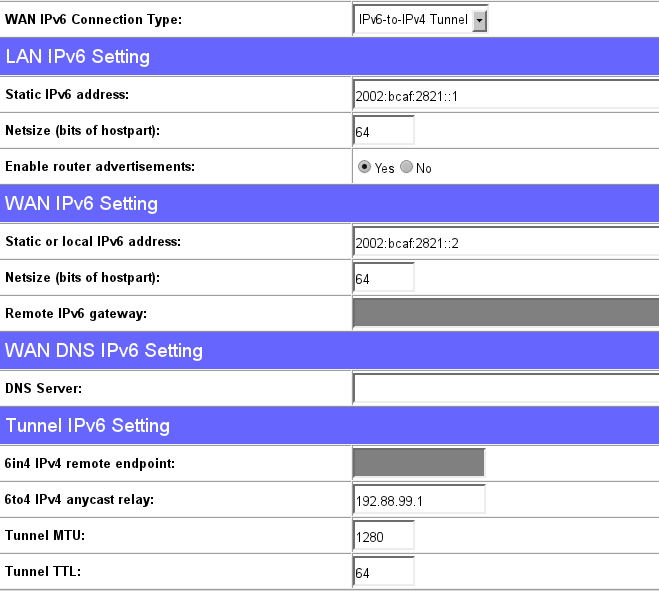Click the empty DNS Server field

pyautogui.click(x=505, y=388)
